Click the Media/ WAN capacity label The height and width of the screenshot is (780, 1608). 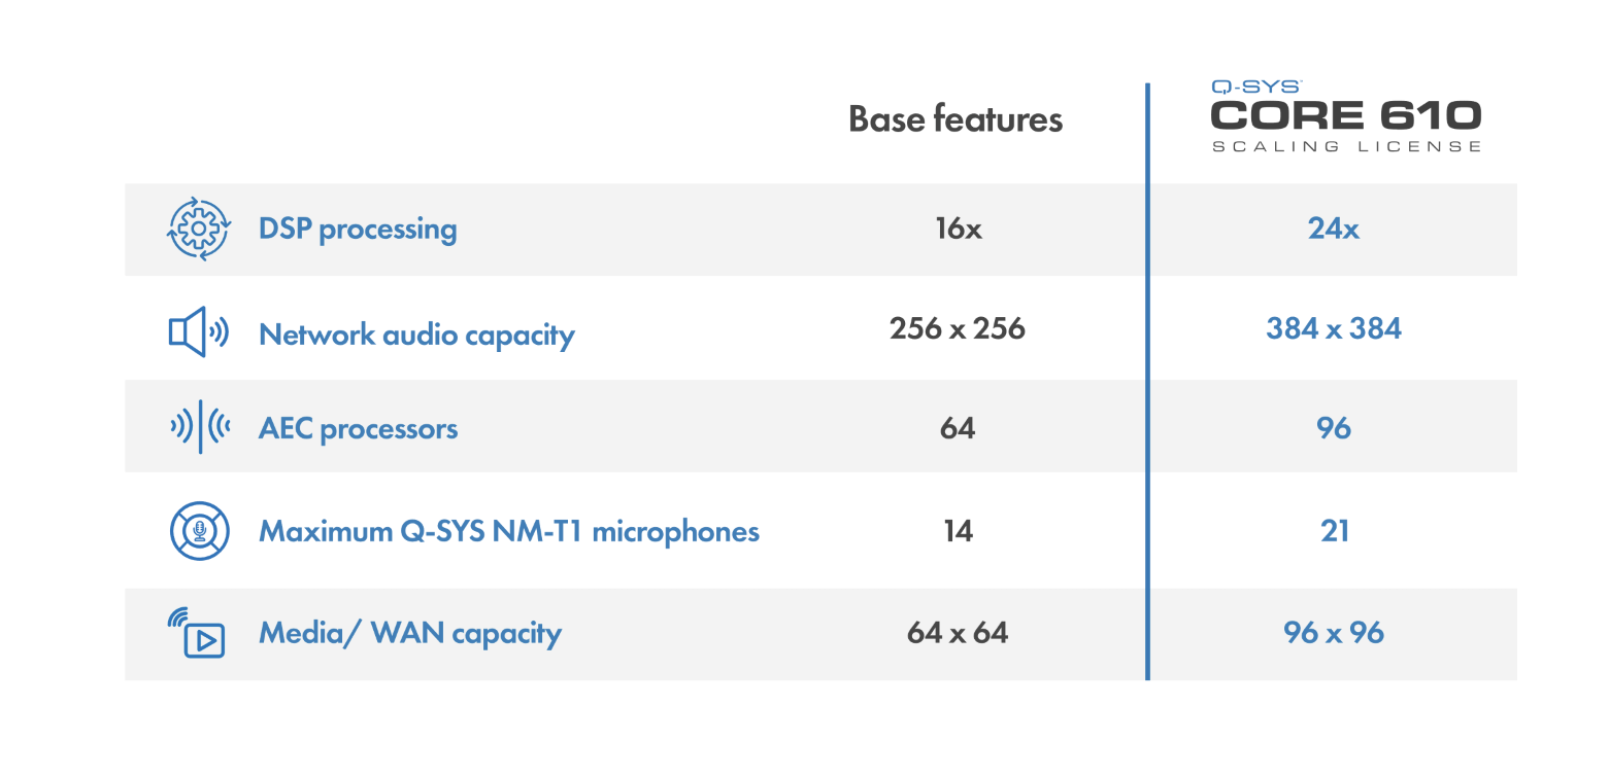click(410, 634)
